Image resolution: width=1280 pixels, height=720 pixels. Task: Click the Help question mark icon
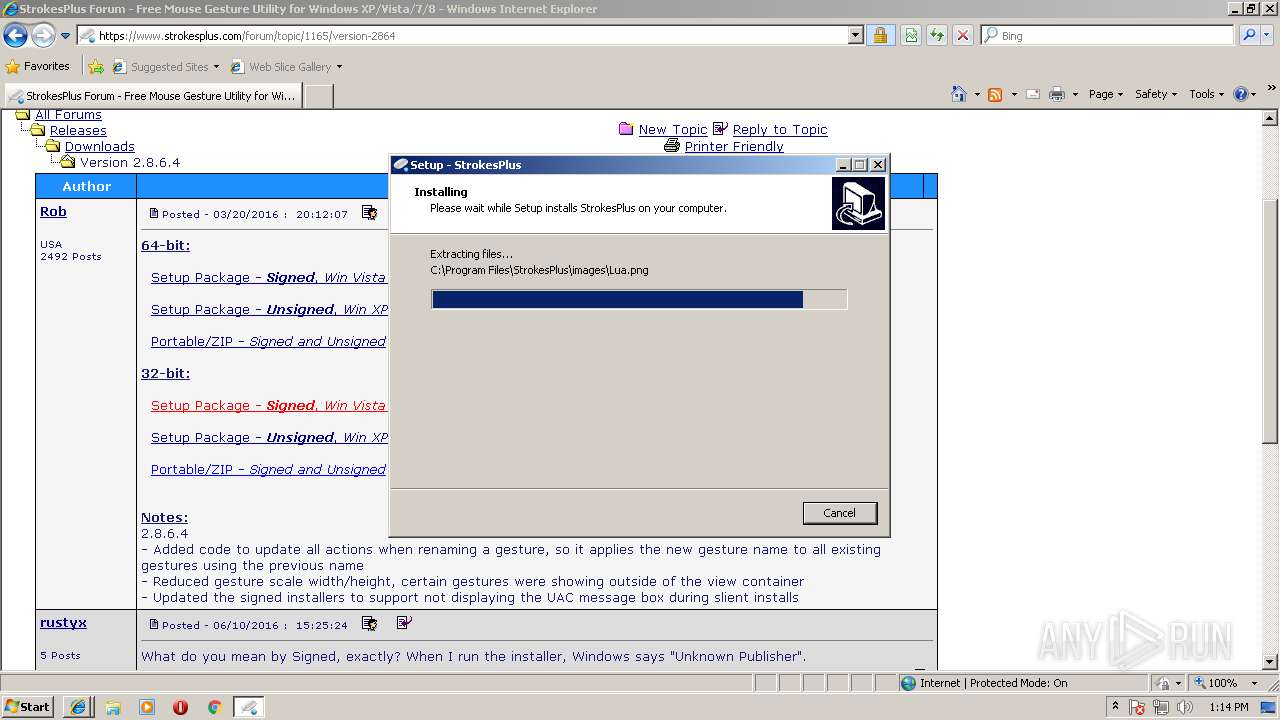(1241, 94)
